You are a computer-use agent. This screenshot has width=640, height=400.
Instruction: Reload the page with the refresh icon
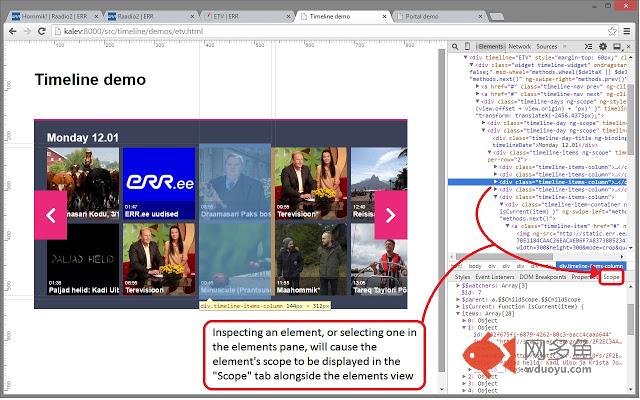click(41, 31)
